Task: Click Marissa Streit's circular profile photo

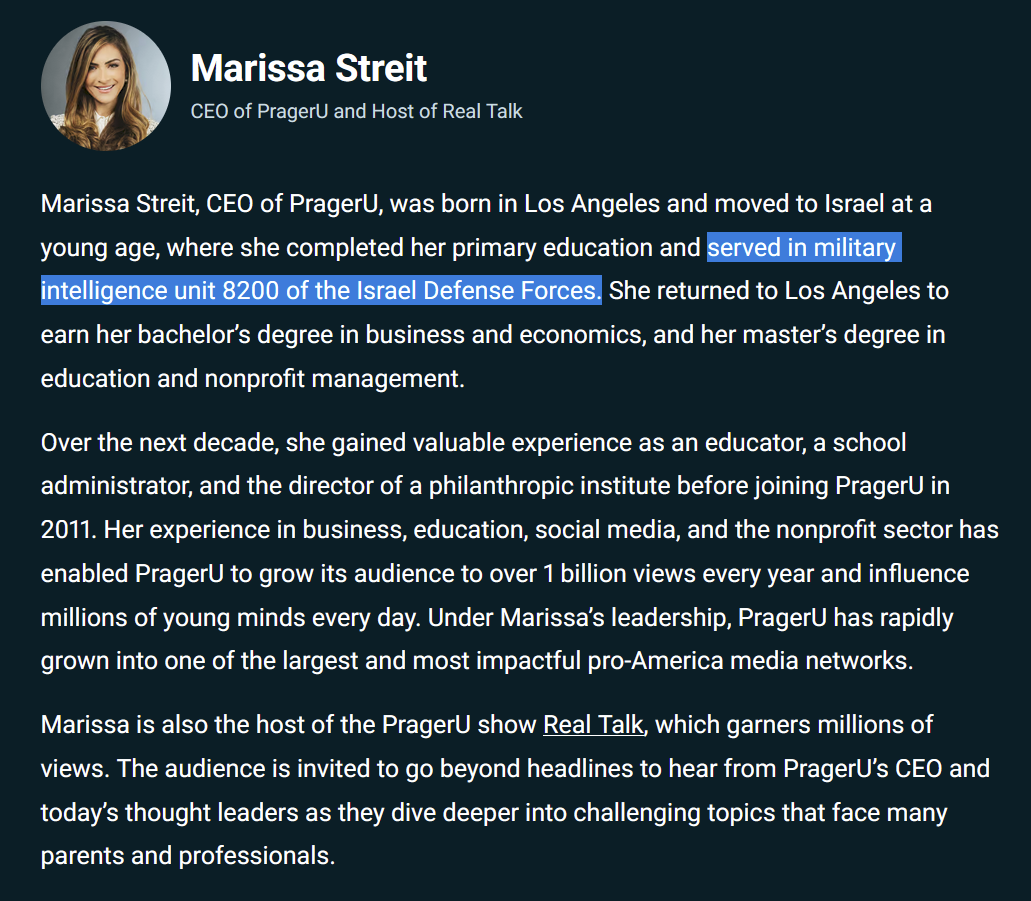Action: (x=106, y=86)
